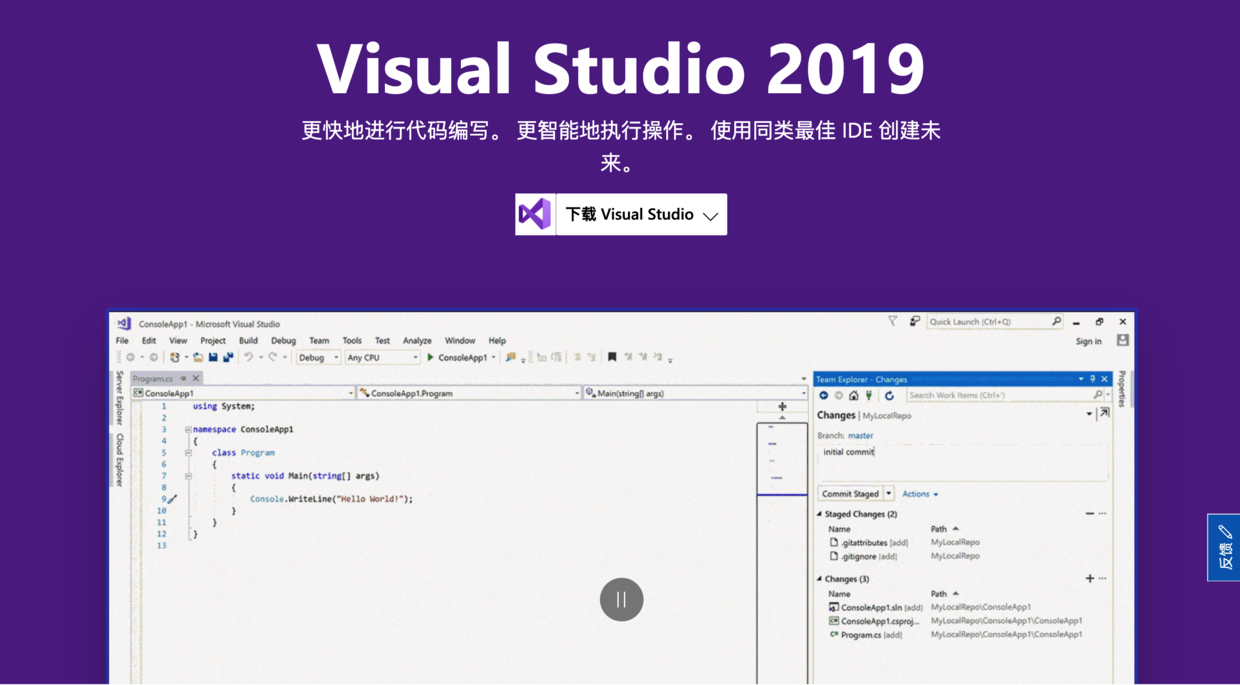Image resolution: width=1240 pixels, height=685 pixels.
Task: Click the master branch link
Action: point(861,436)
